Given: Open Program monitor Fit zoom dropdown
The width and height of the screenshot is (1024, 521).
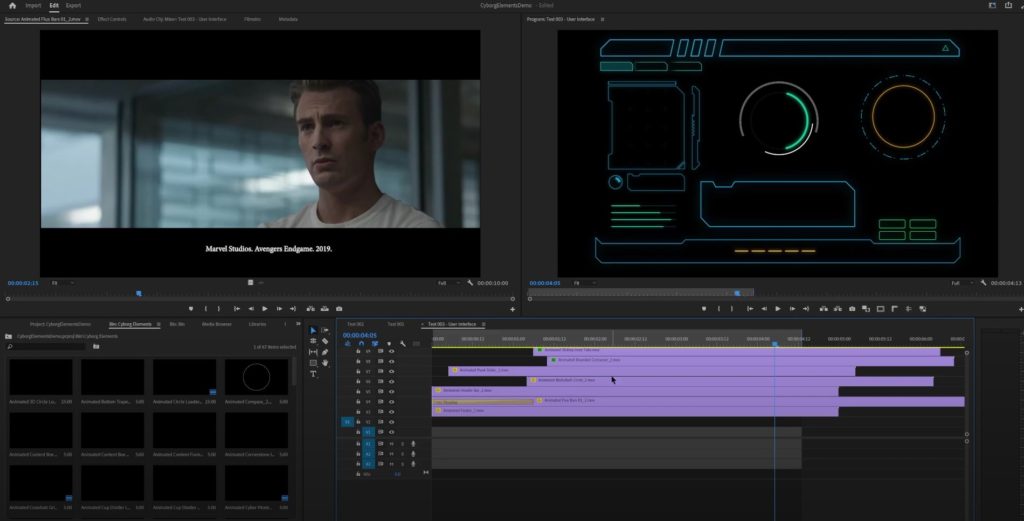Looking at the screenshot, I should click(584, 283).
